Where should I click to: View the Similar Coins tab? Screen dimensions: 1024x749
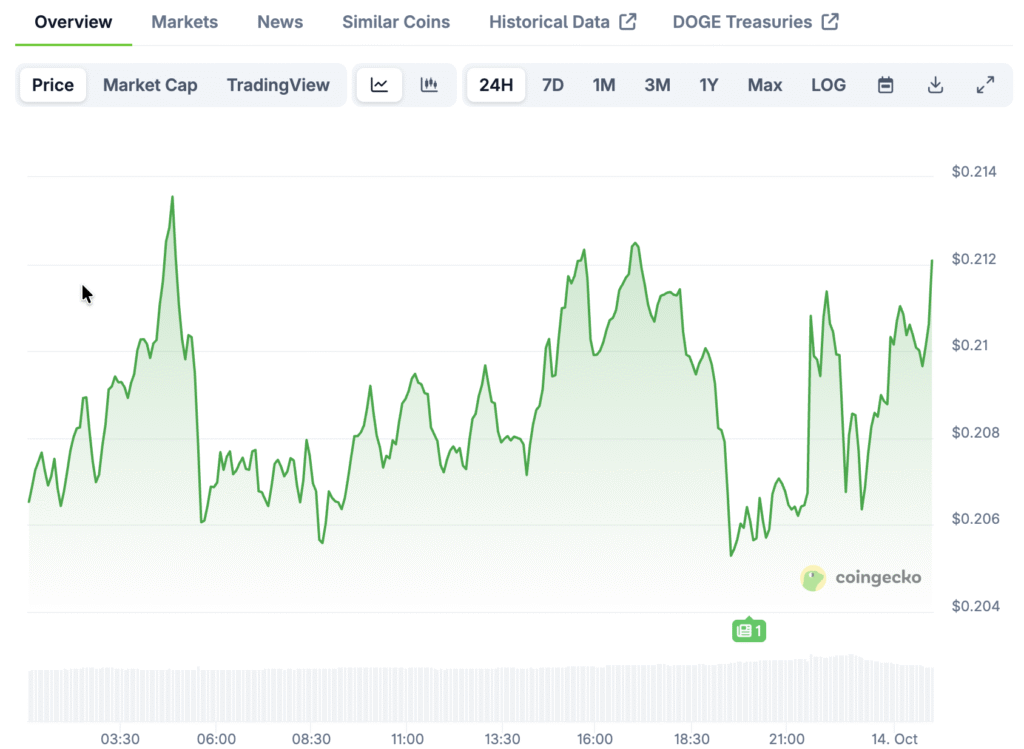[x=396, y=22]
